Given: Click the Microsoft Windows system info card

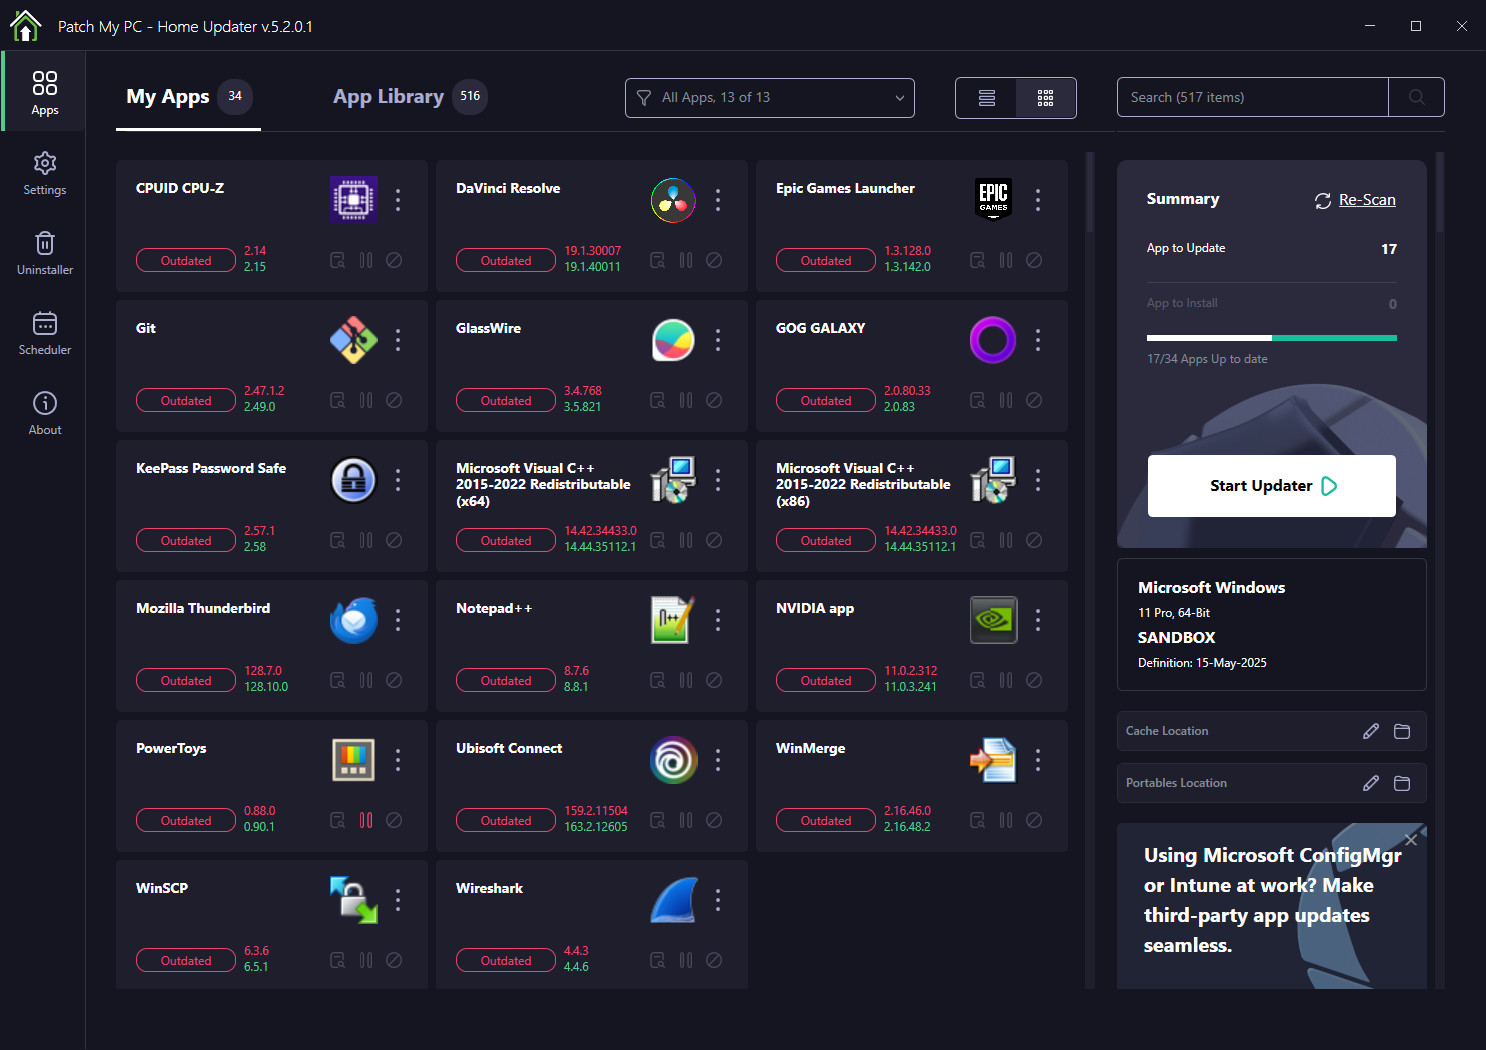Looking at the screenshot, I should [x=1272, y=624].
